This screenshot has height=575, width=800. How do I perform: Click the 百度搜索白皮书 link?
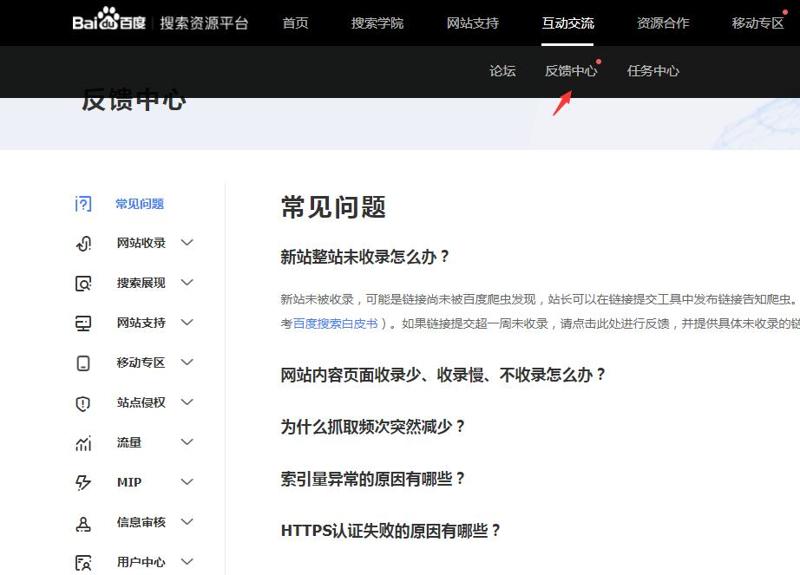coord(335,323)
